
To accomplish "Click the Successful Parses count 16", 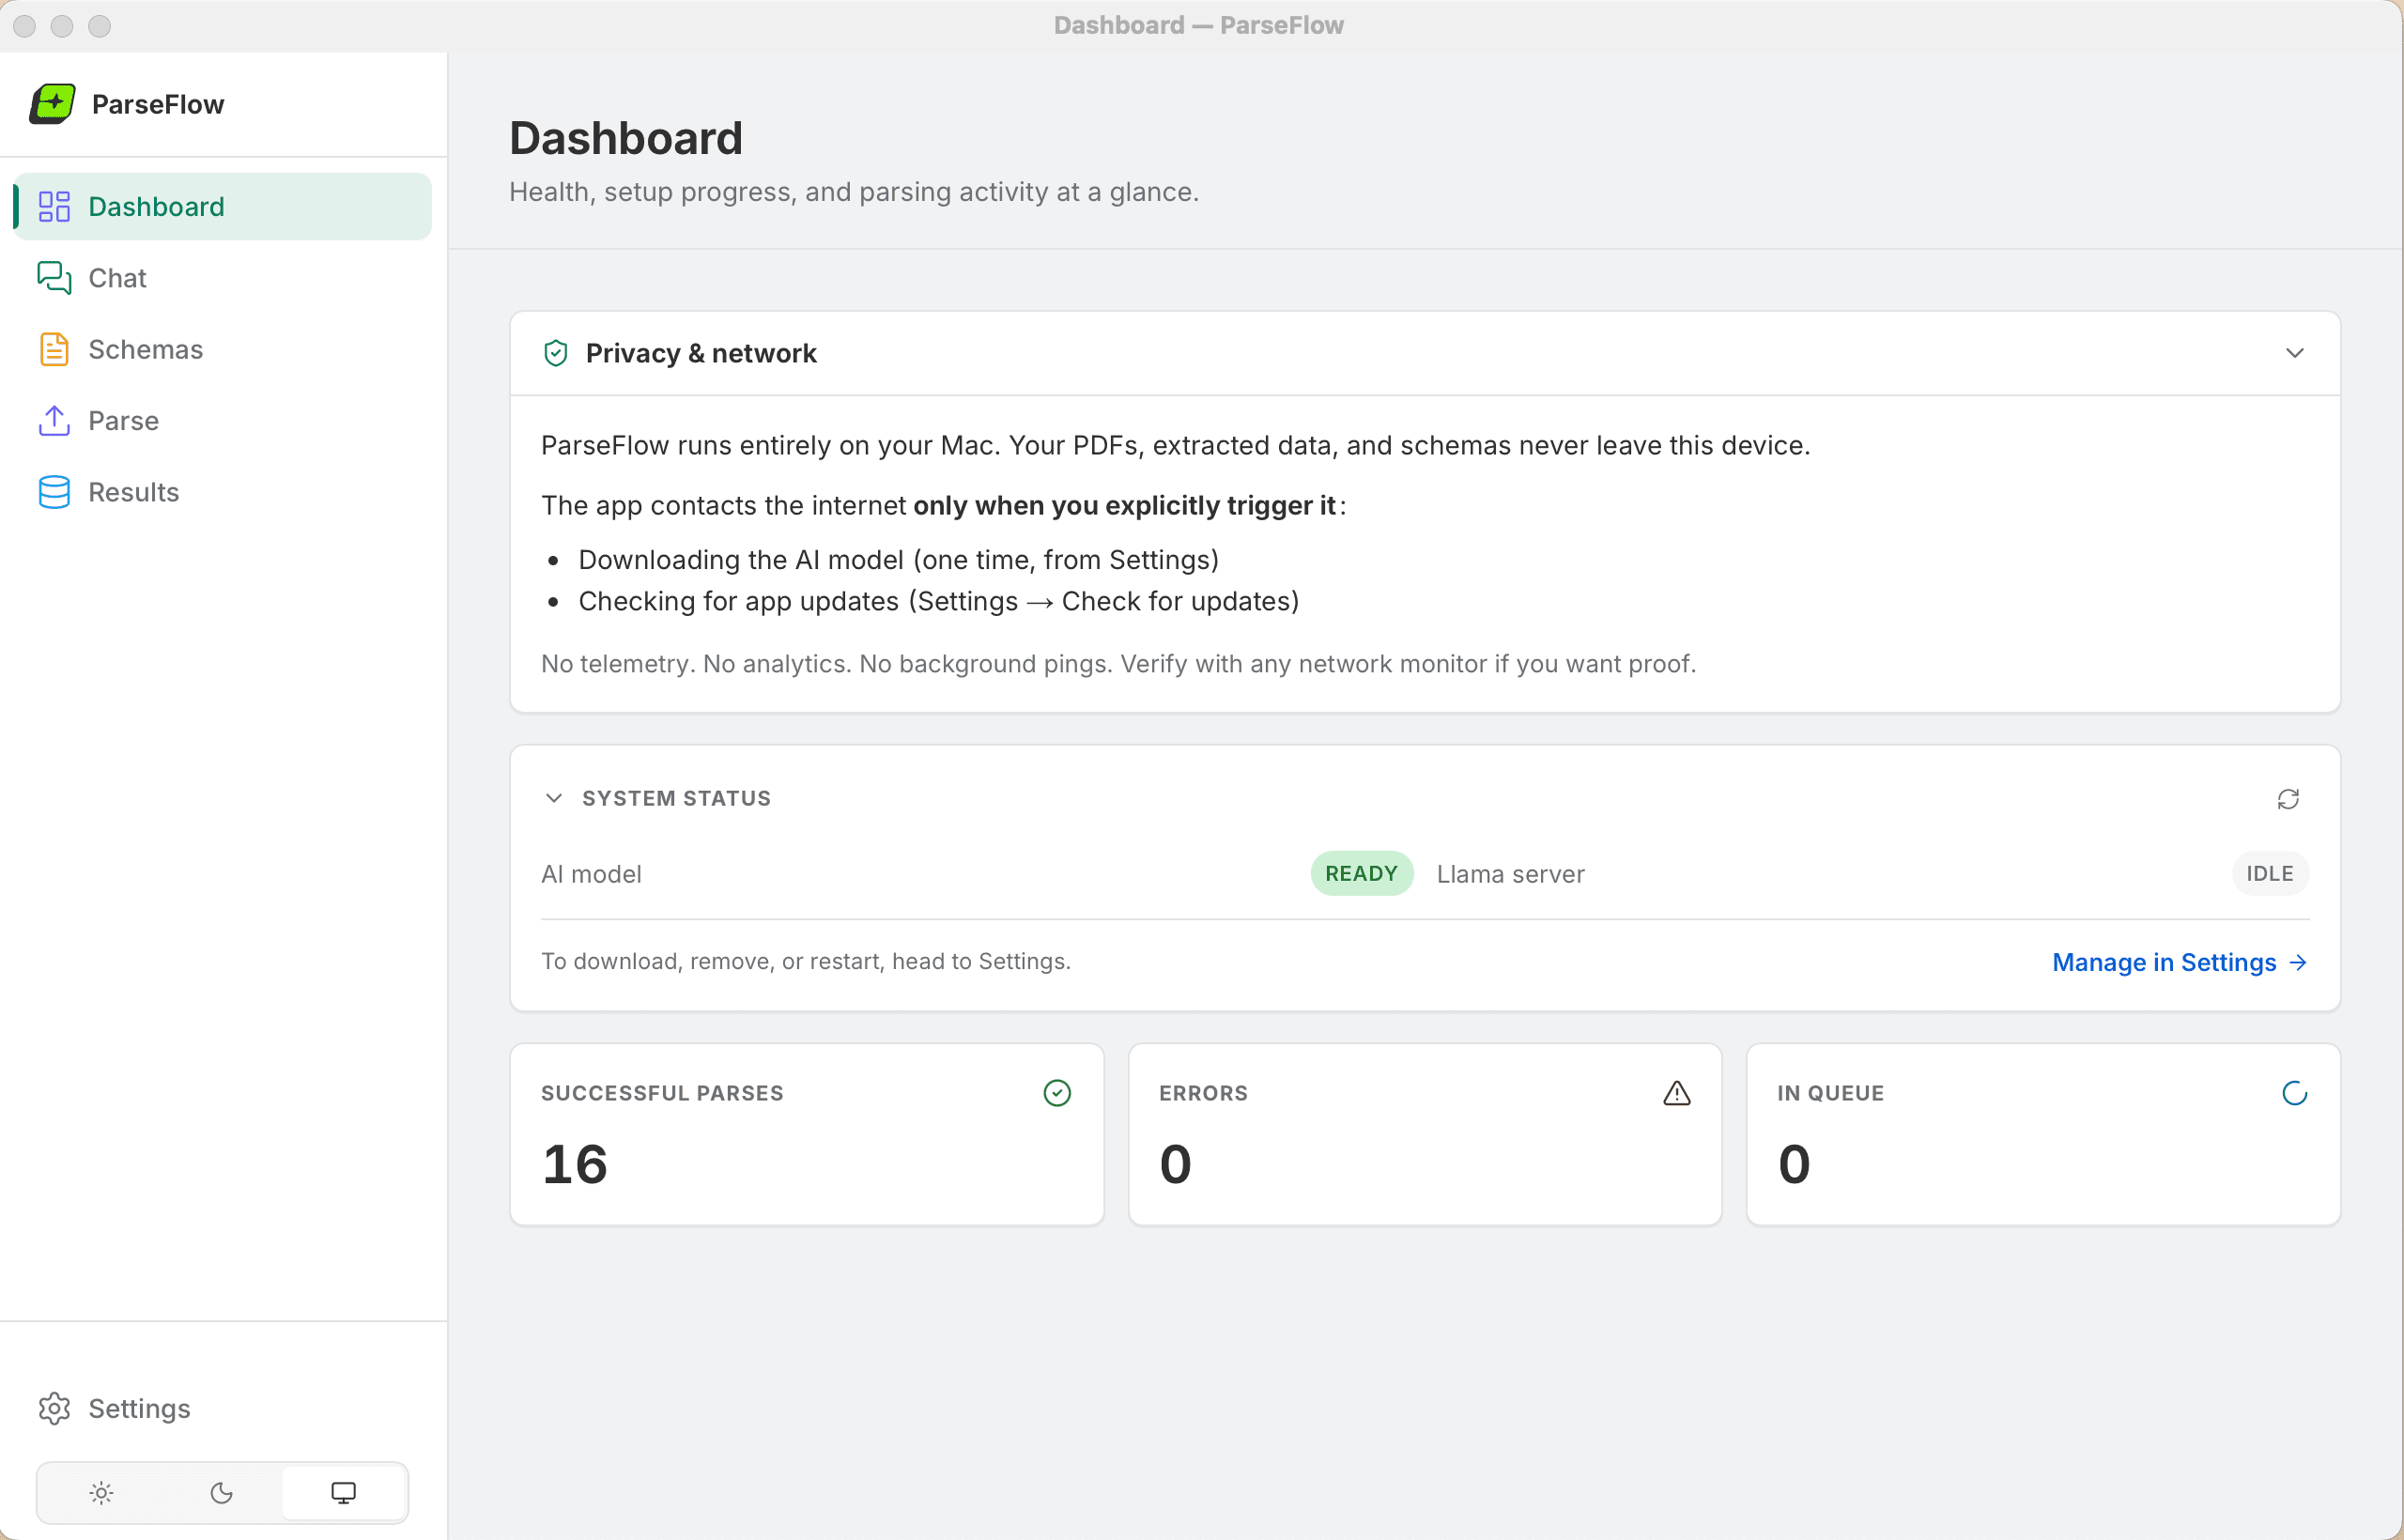I will coord(575,1164).
